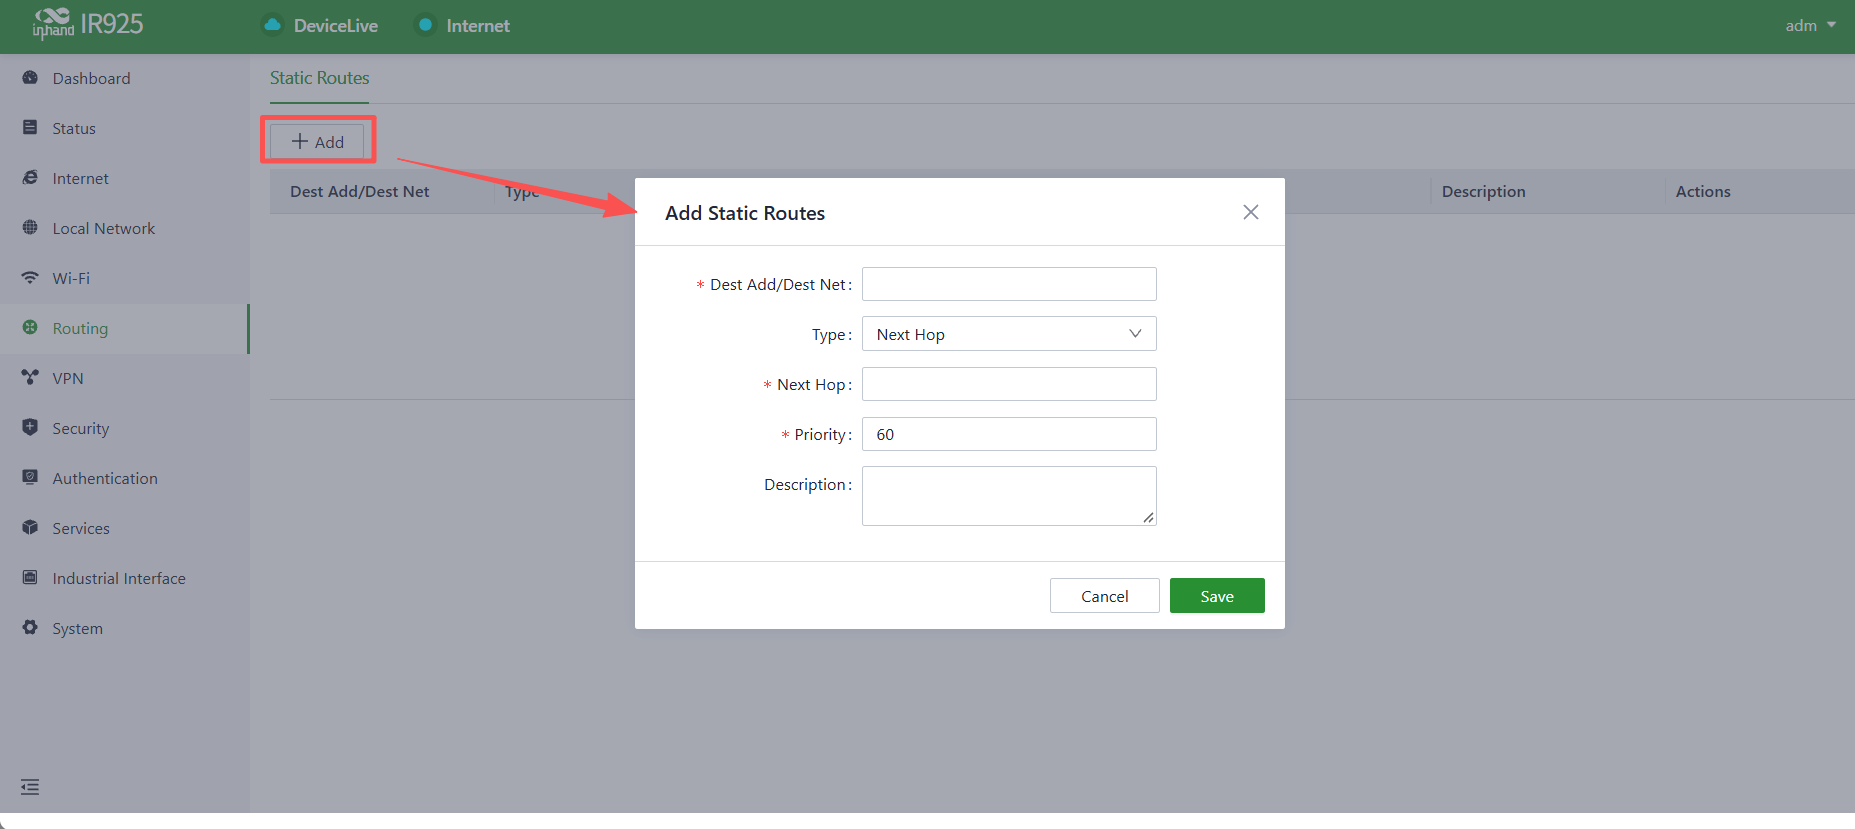Click the Description column header
Viewport: 1855px width, 829px height.
[x=1483, y=191]
